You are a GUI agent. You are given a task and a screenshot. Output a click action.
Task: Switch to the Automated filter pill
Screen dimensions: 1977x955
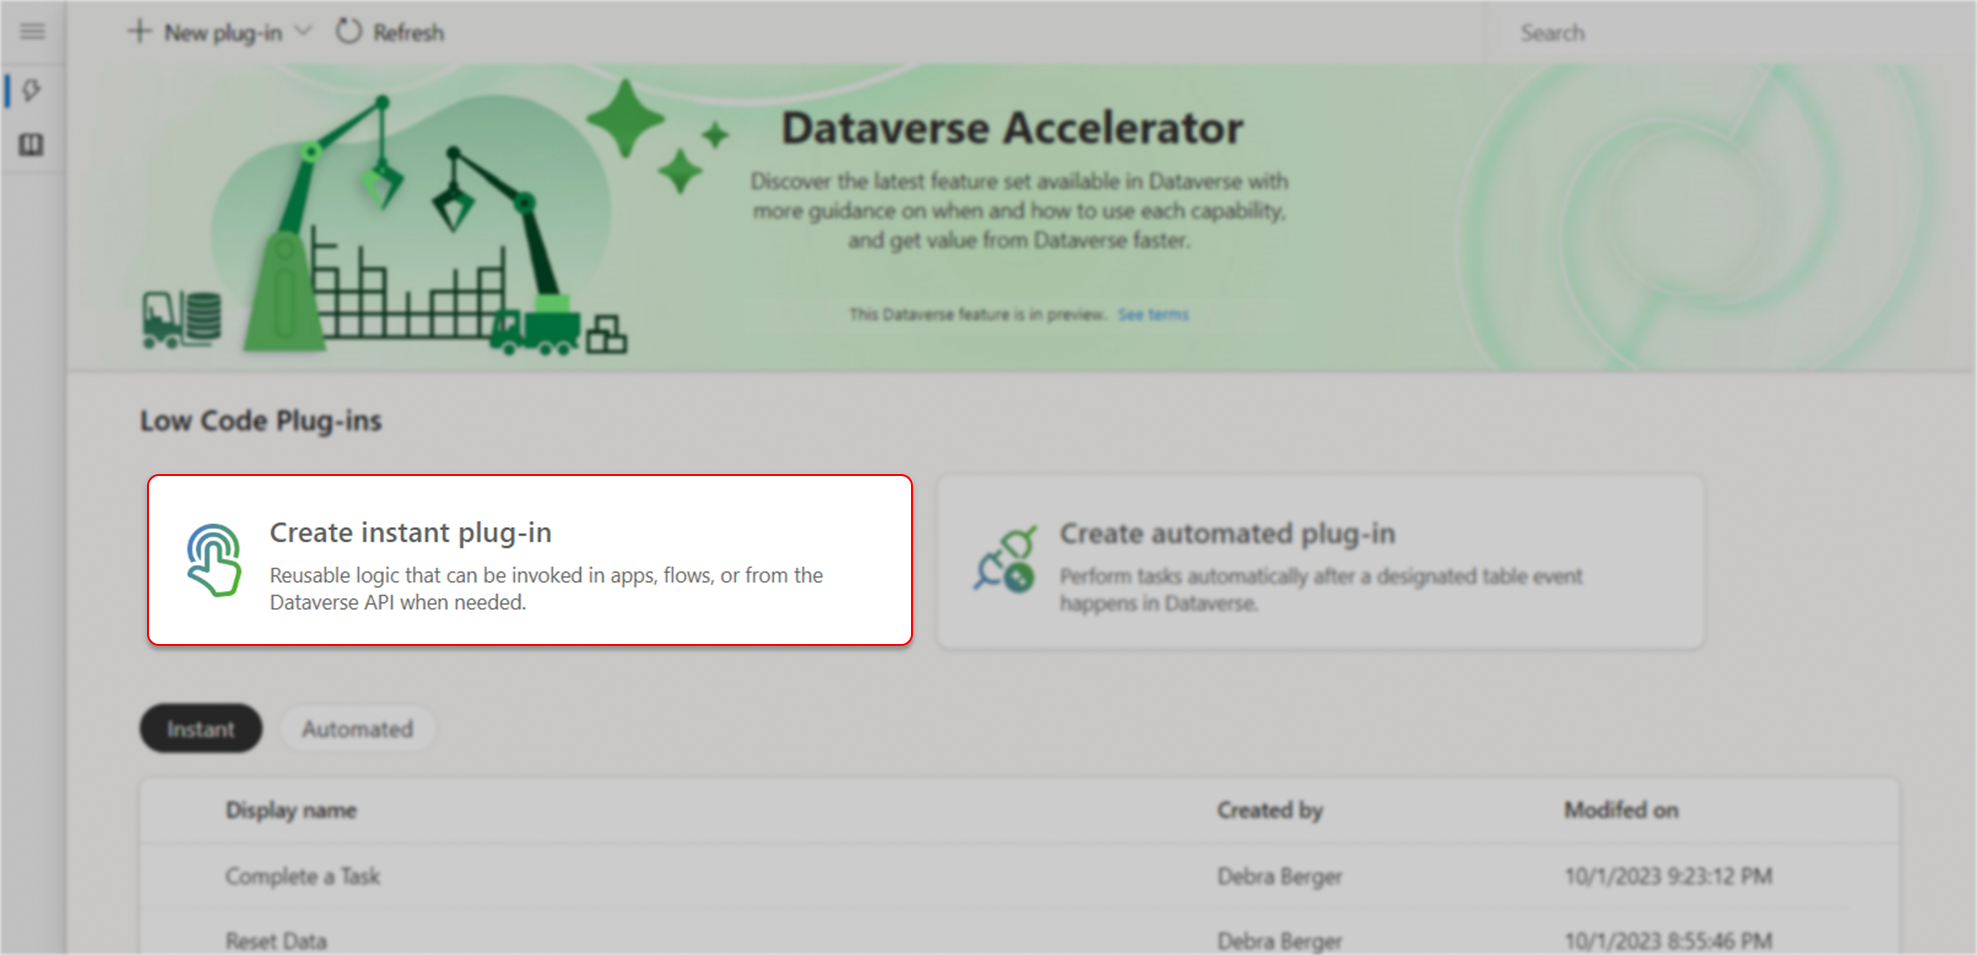click(x=357, y=728)
